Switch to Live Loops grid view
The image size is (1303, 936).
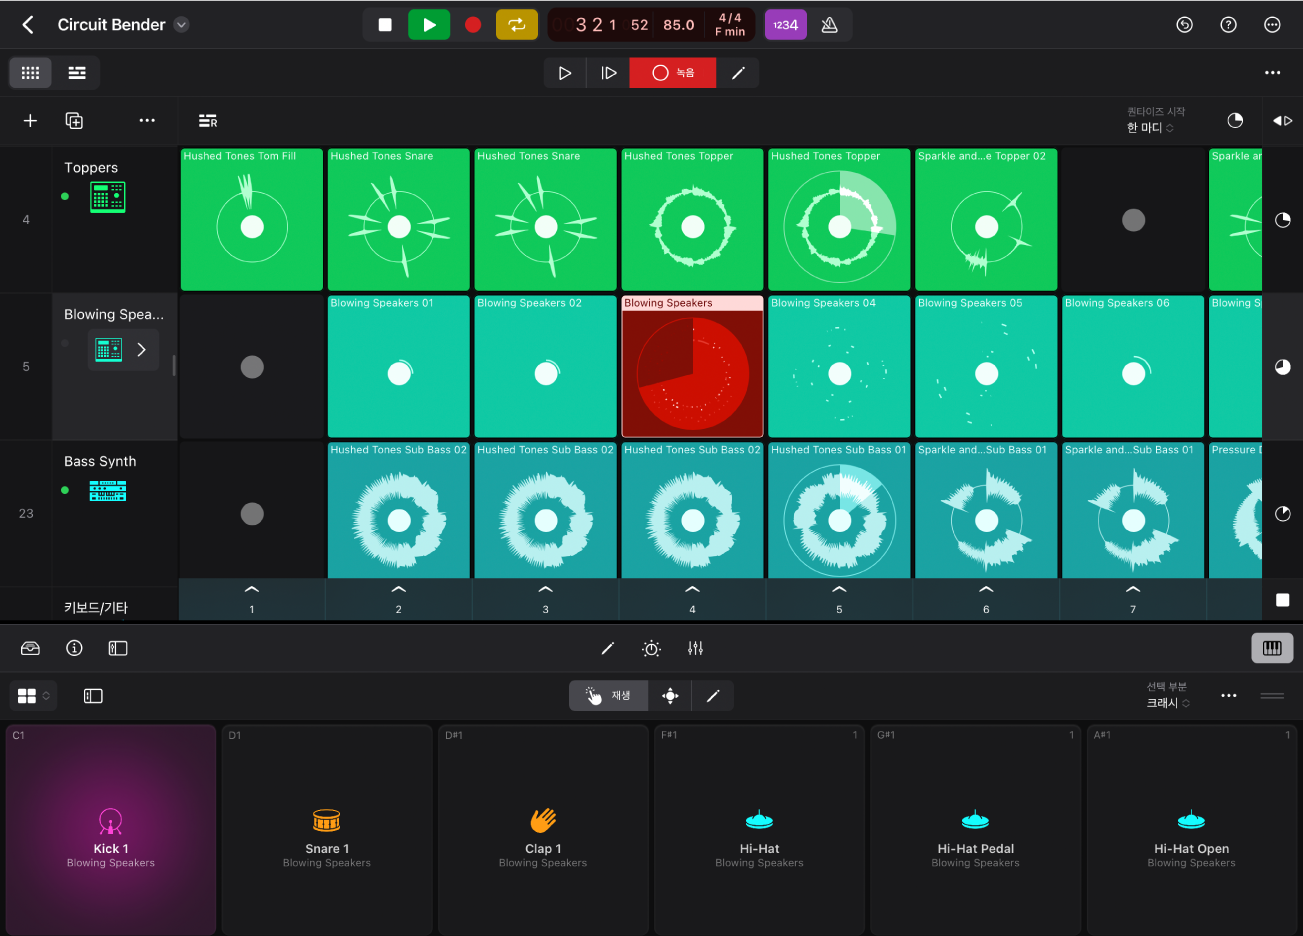[x=30, y=73]
